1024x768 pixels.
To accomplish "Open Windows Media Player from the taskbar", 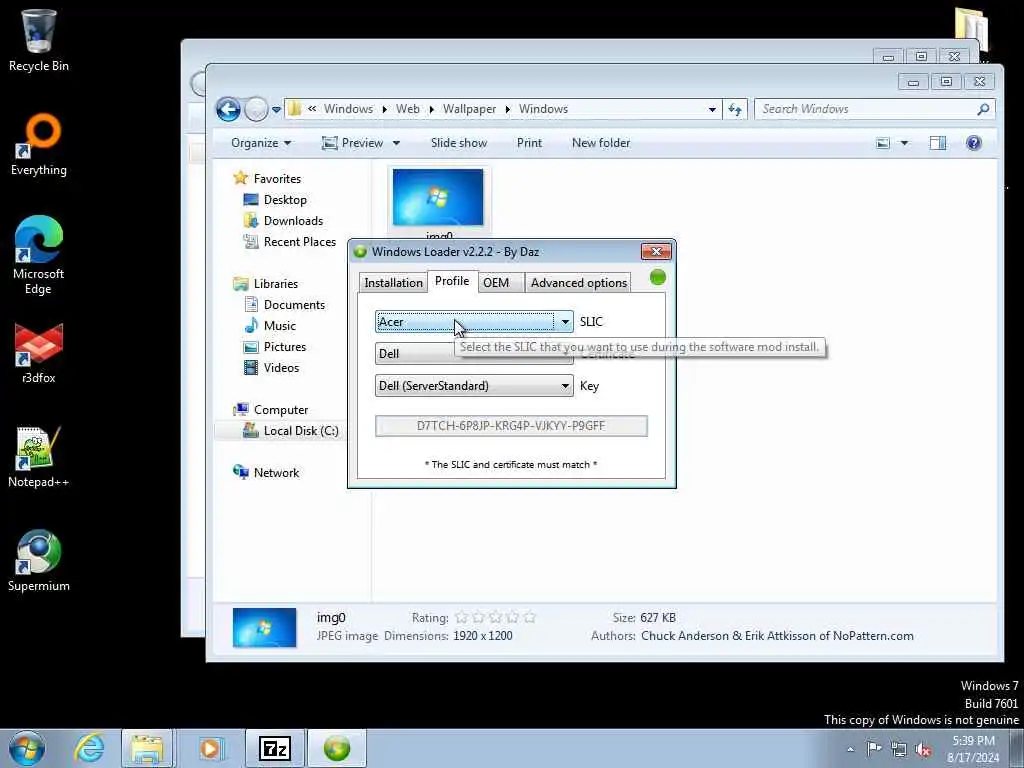I will point(210,748).
